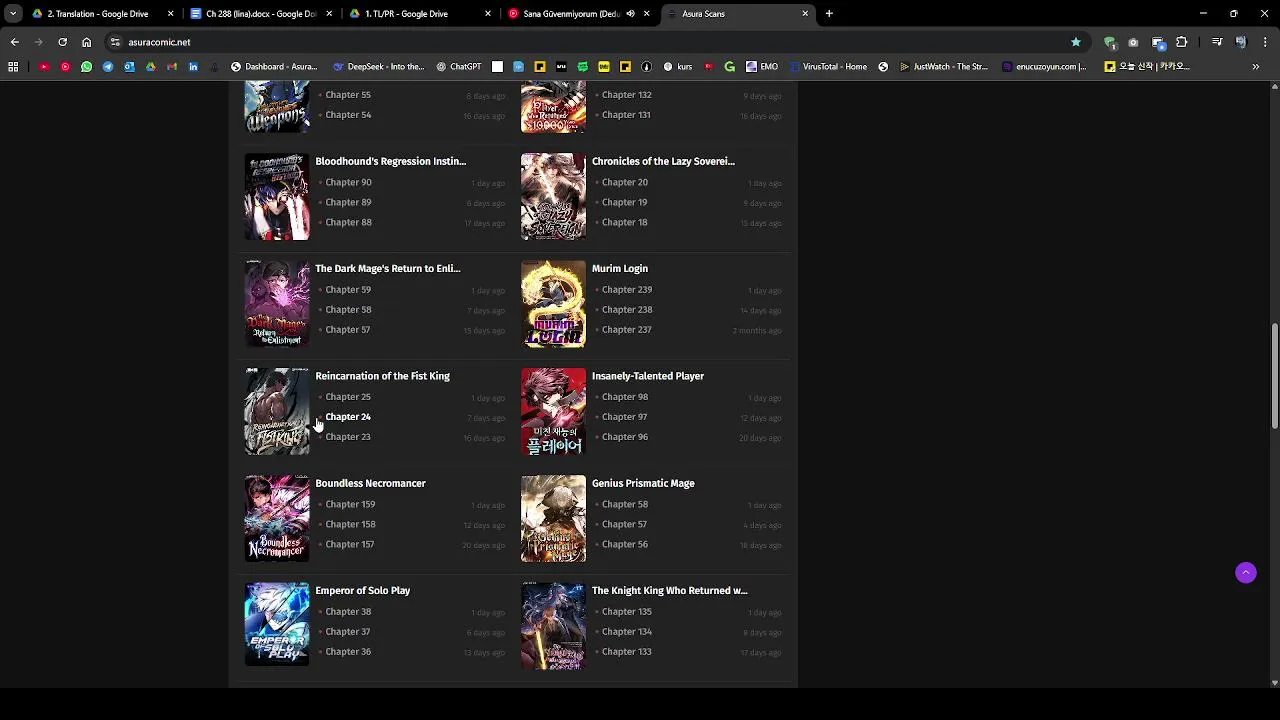1280x720 pixels.
Task: Open Emperor of Solo Play cover thumbnail
Action: click(277, 625)
